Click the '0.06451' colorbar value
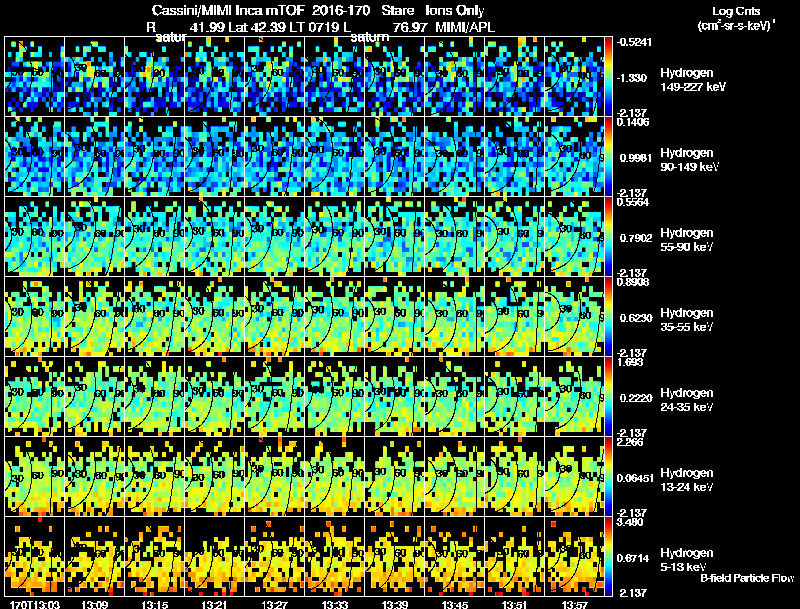Screen dimensions: 800x609 635,478
